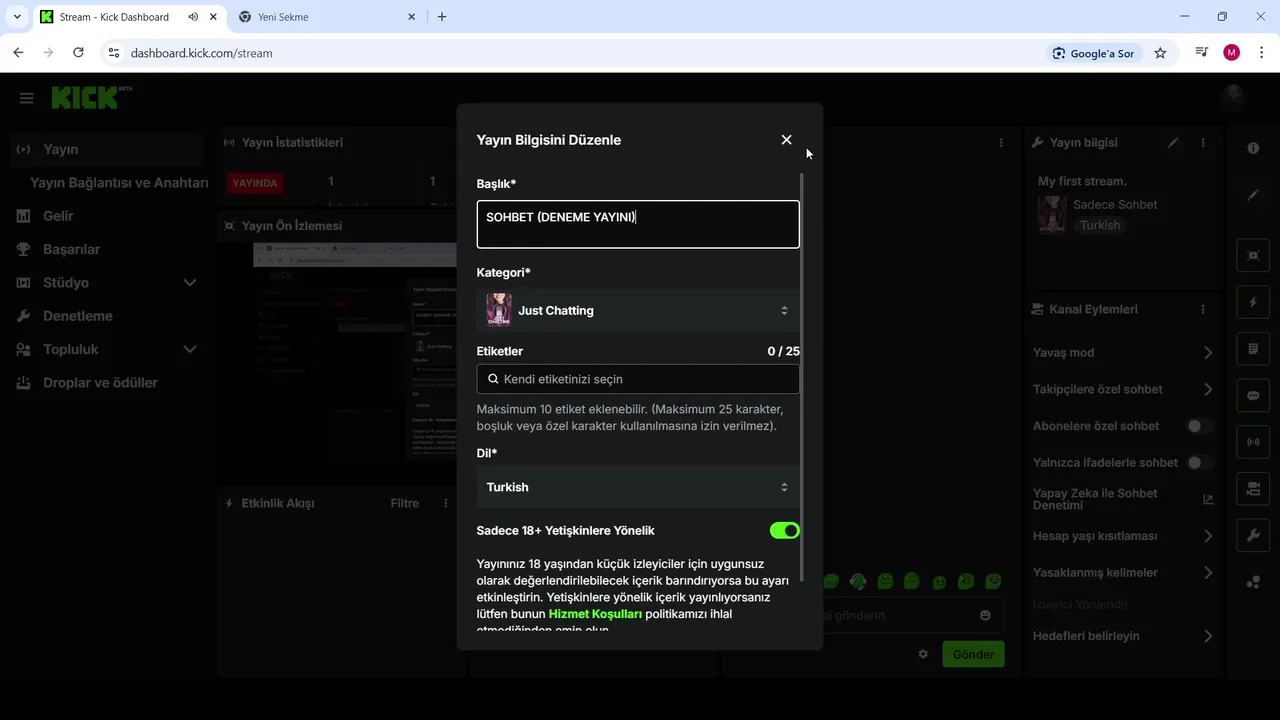Click the Turkish tag in Yayın bilgisi panel
1280x720 pixels.
tap(1100, 226)
